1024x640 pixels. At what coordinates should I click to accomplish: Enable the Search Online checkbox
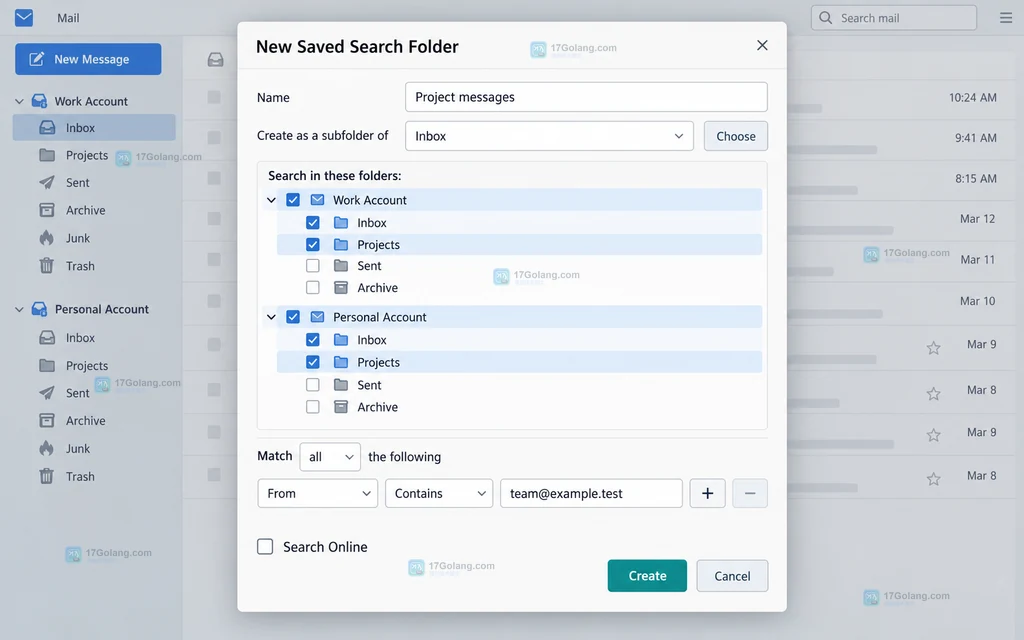pyautogui.click(x=265, y=547)
